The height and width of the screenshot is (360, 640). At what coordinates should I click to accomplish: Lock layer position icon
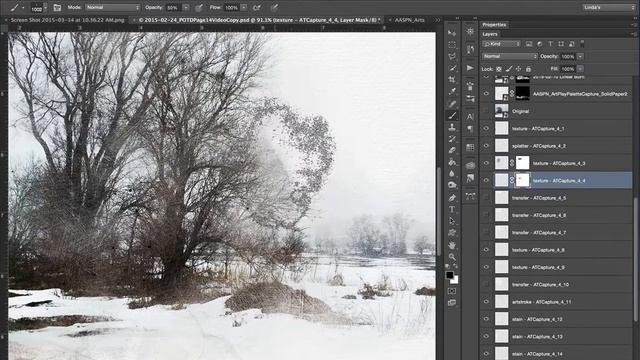(x=518, y=69)
